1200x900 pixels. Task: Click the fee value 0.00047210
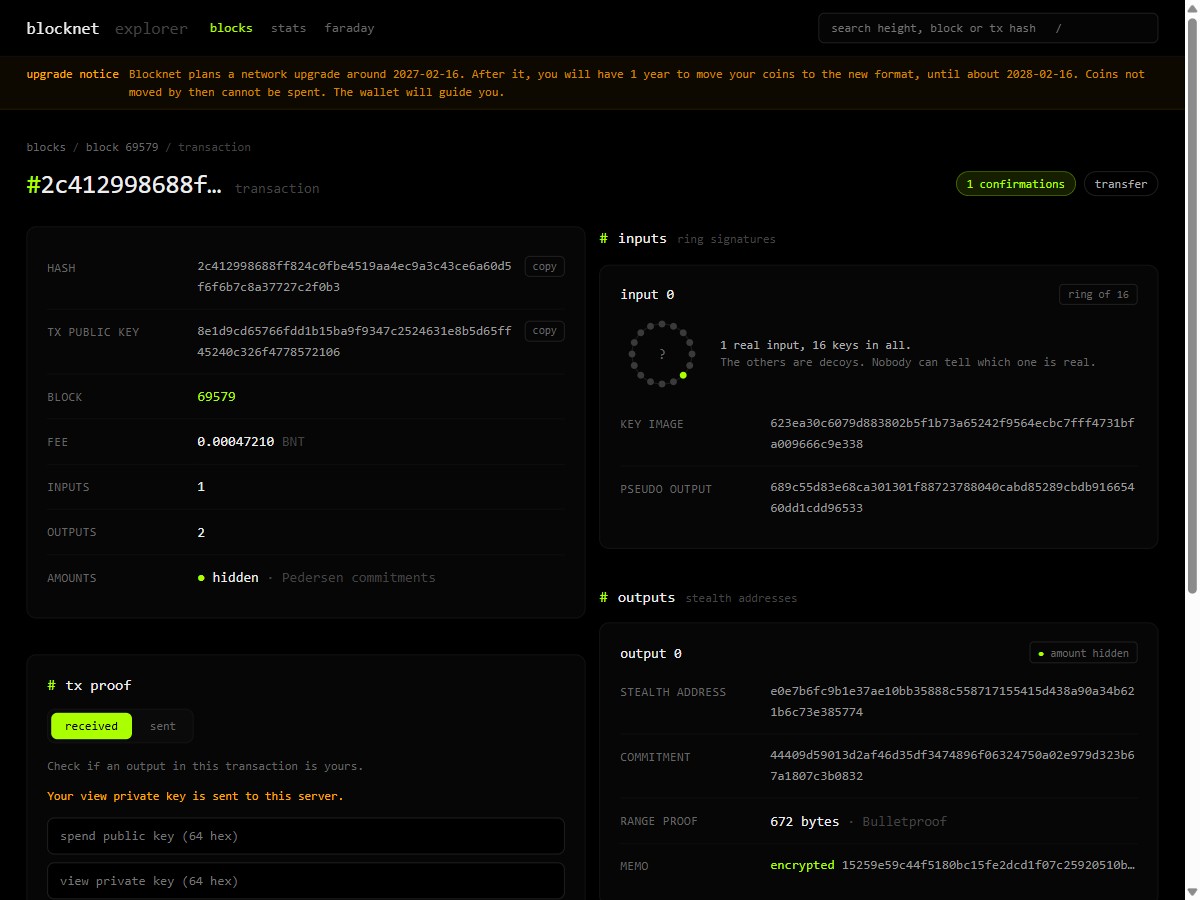[x=235, y=441]
